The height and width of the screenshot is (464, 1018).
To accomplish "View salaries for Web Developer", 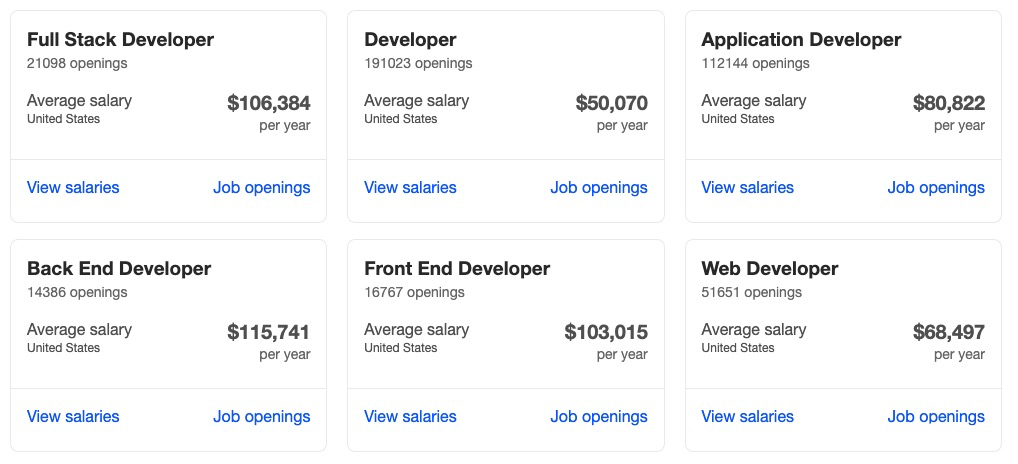I will 747,417.
